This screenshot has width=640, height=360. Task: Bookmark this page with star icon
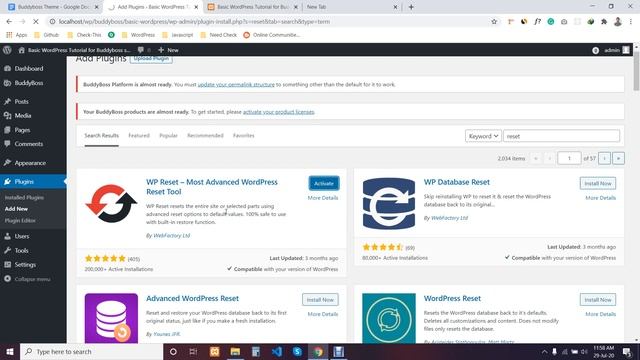494,22
